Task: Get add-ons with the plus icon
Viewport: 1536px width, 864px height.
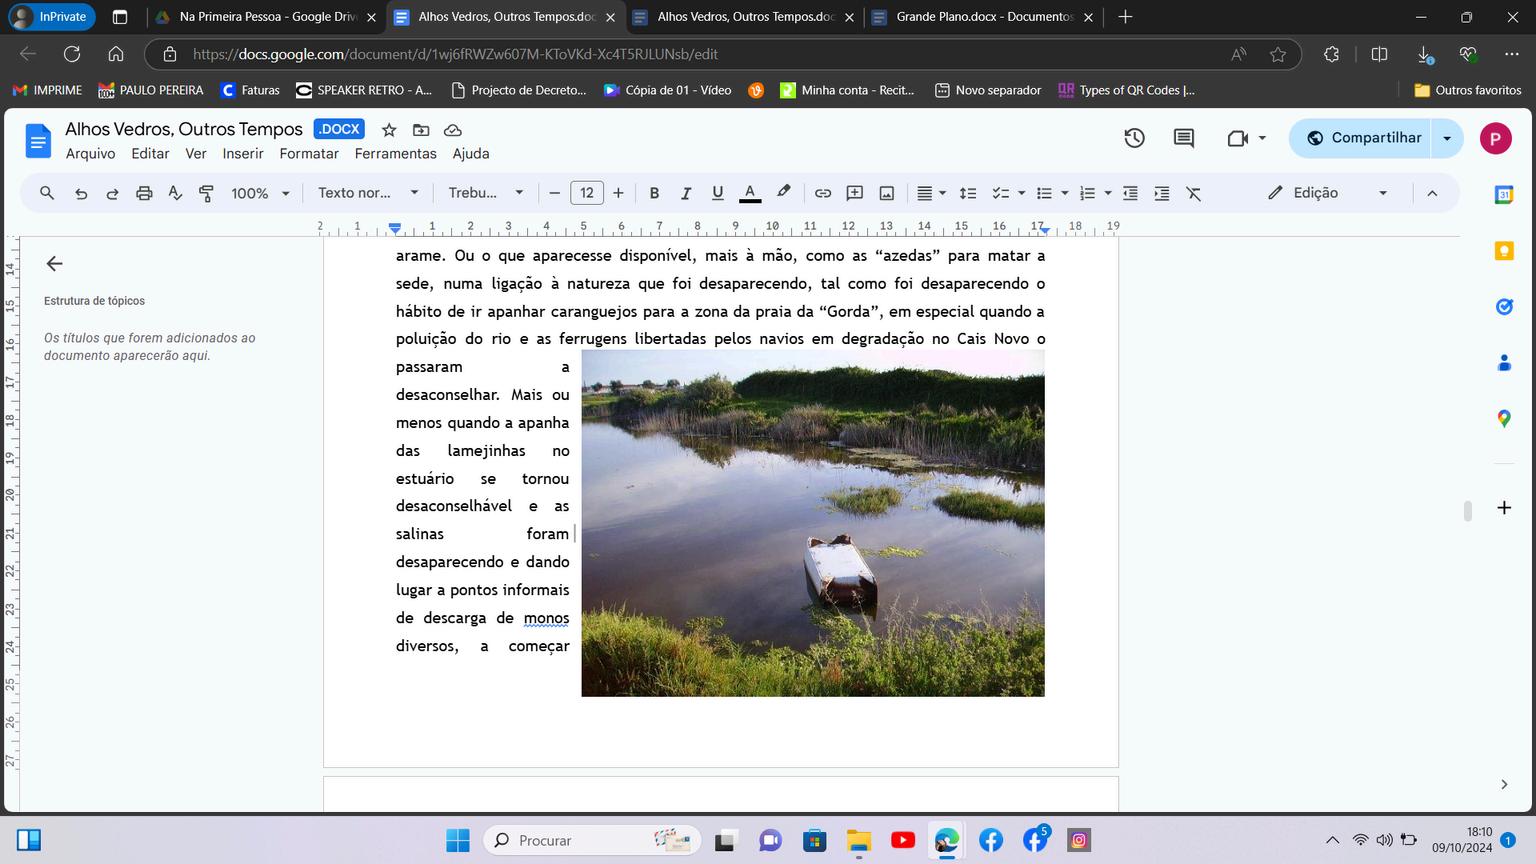Action: coord(1504,508)
